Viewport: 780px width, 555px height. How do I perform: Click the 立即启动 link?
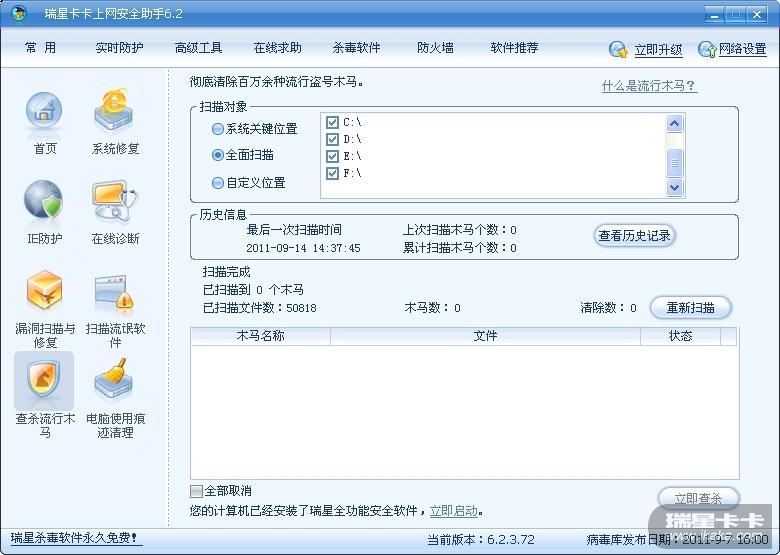[x=454, y=511]
